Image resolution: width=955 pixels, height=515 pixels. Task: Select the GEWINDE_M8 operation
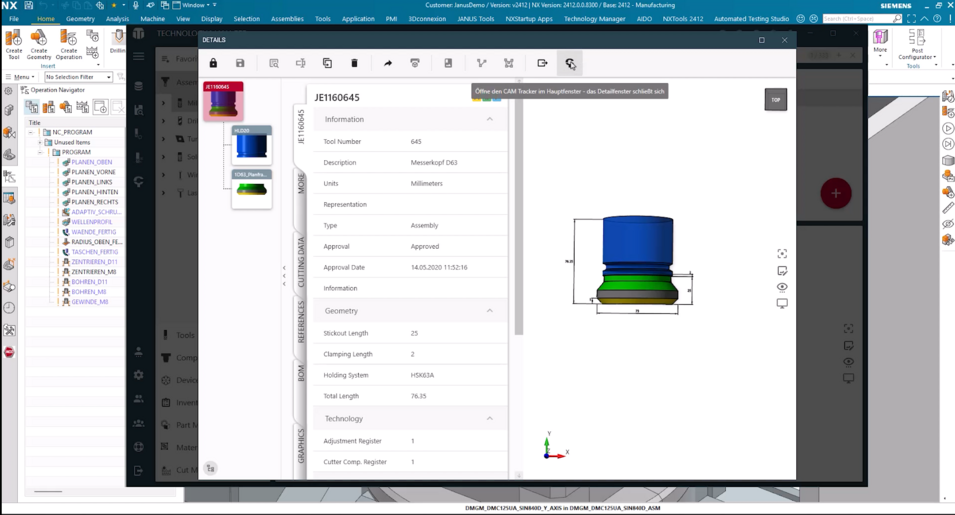coord(90,302)
